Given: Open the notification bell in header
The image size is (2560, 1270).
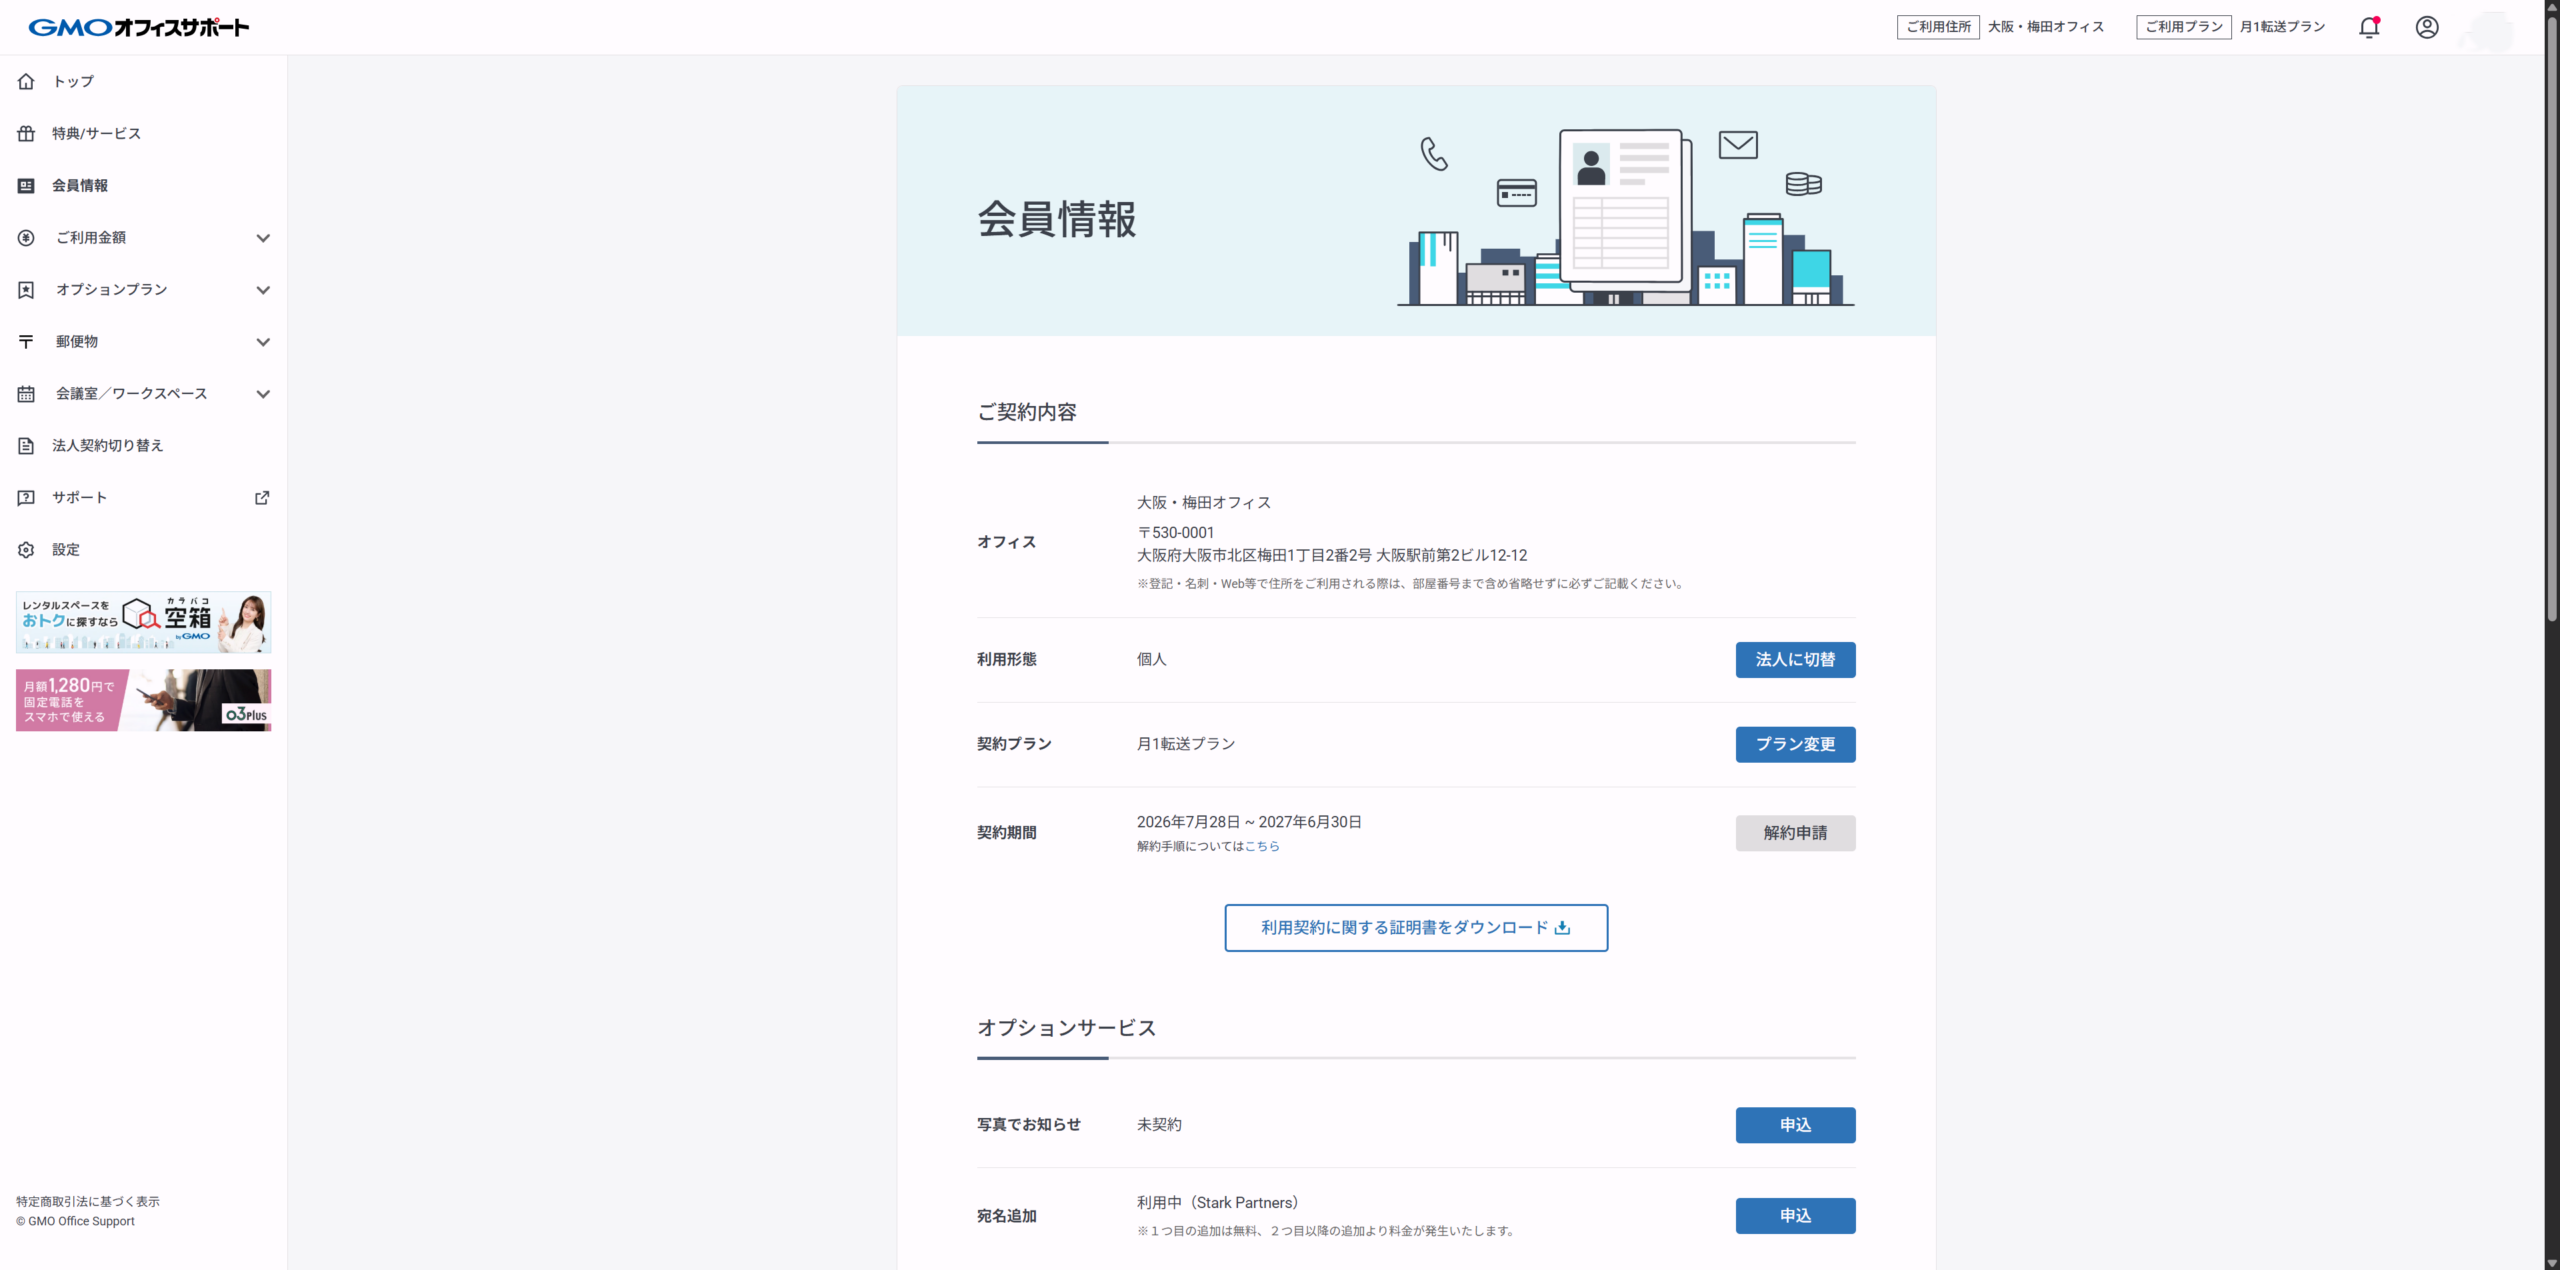Looking at the screenshot, I should pyautogui.click(x=2369, y=27).
